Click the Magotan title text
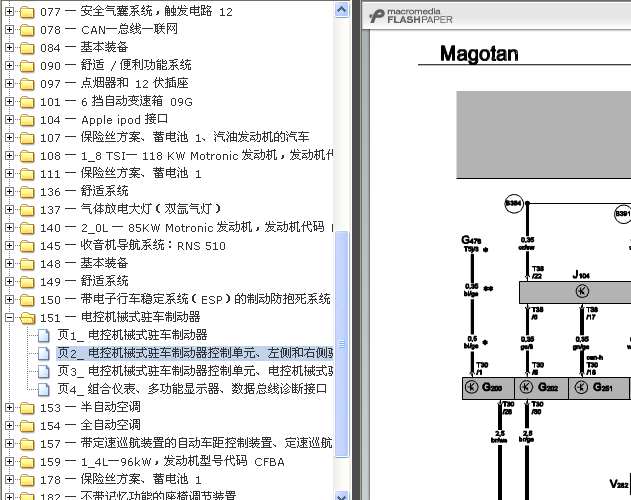The height and width of the screenshot is (500, 631). point(479,54)
